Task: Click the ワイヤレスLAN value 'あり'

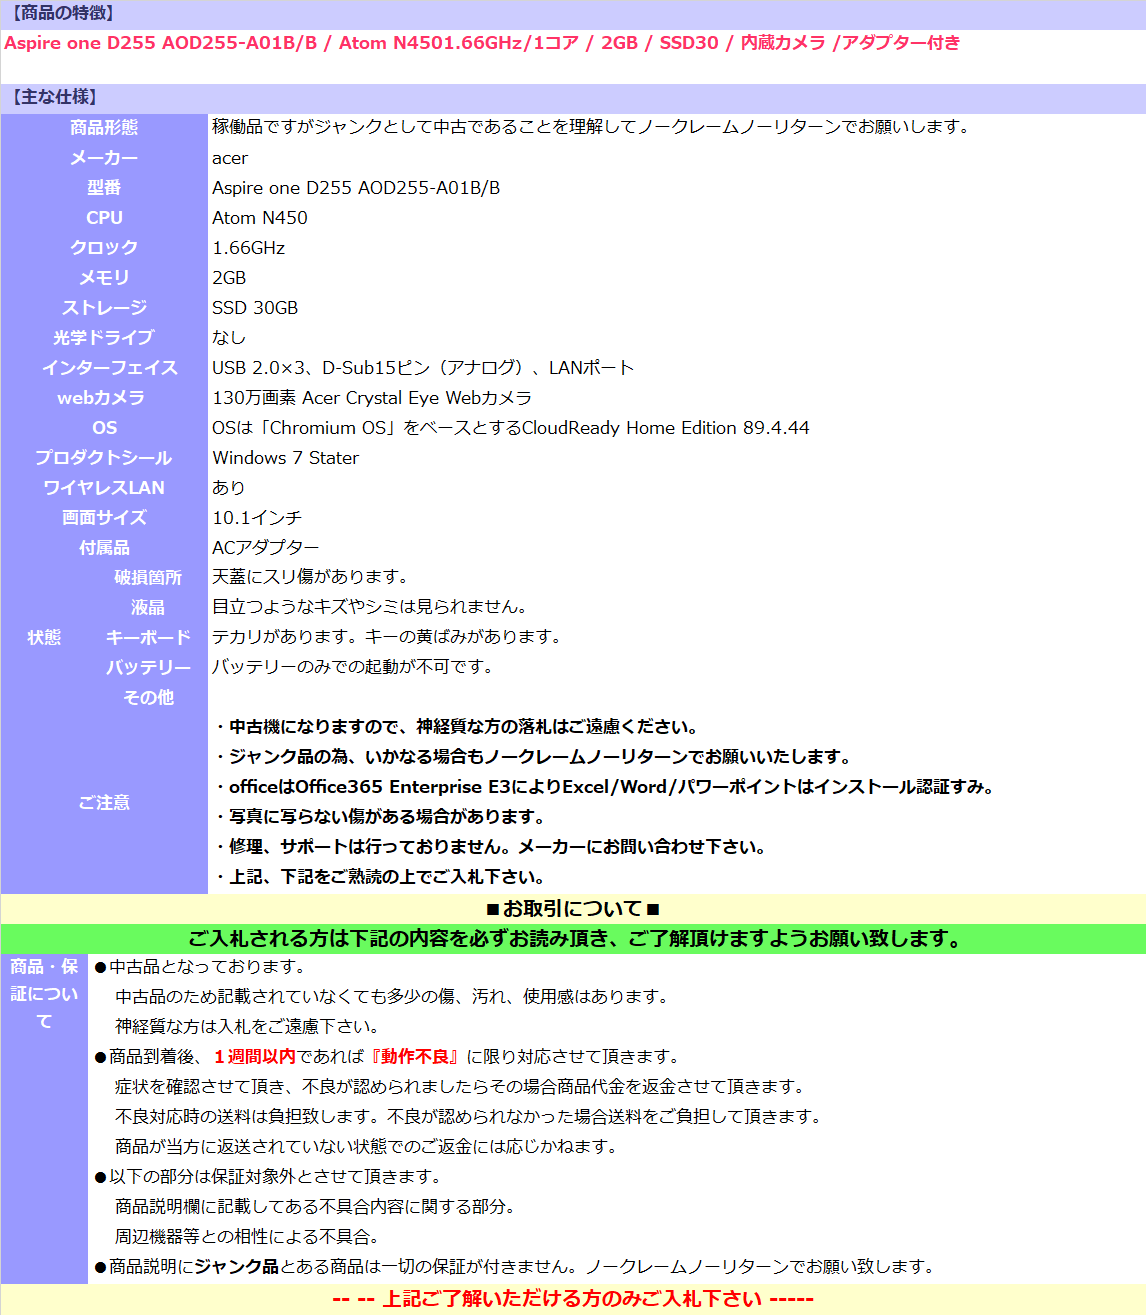Action: 229,488
